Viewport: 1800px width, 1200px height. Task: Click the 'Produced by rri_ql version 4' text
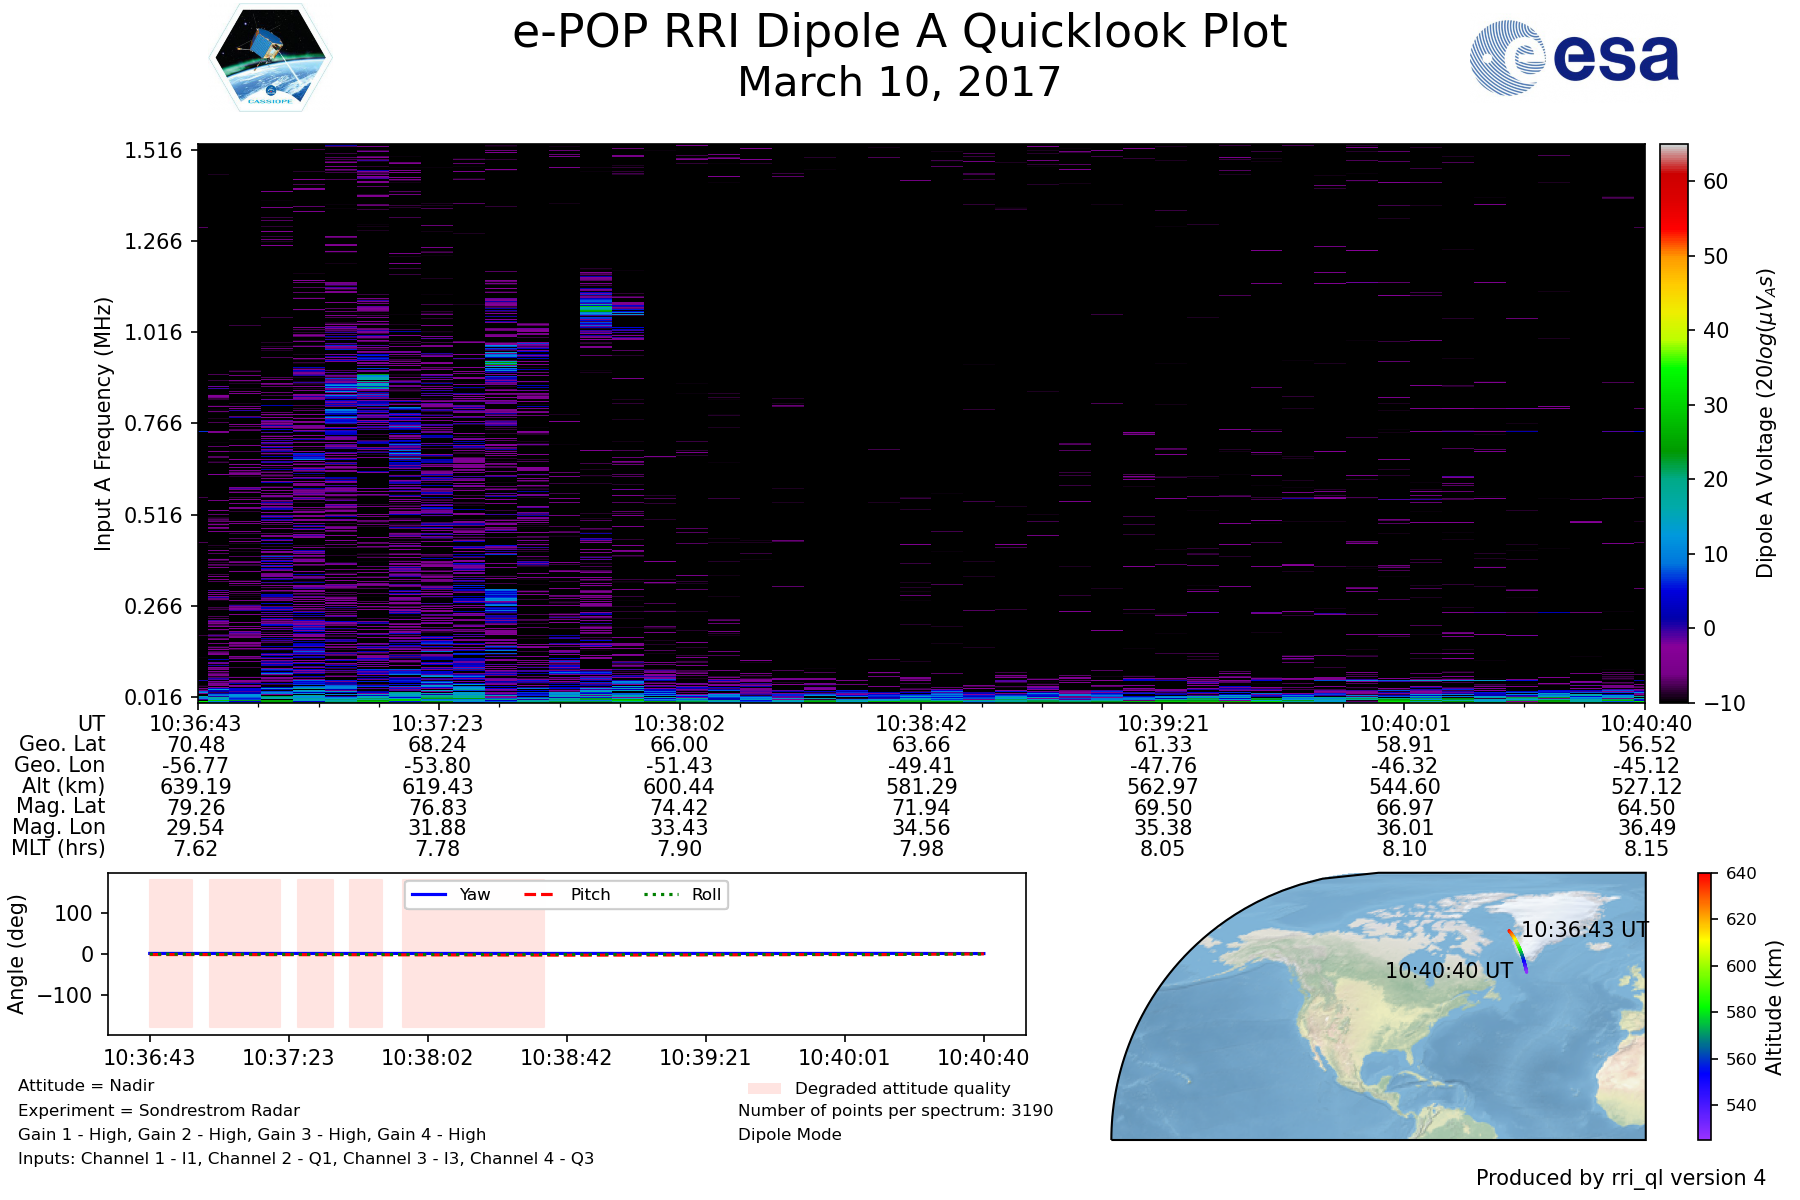(1620, 1178)
